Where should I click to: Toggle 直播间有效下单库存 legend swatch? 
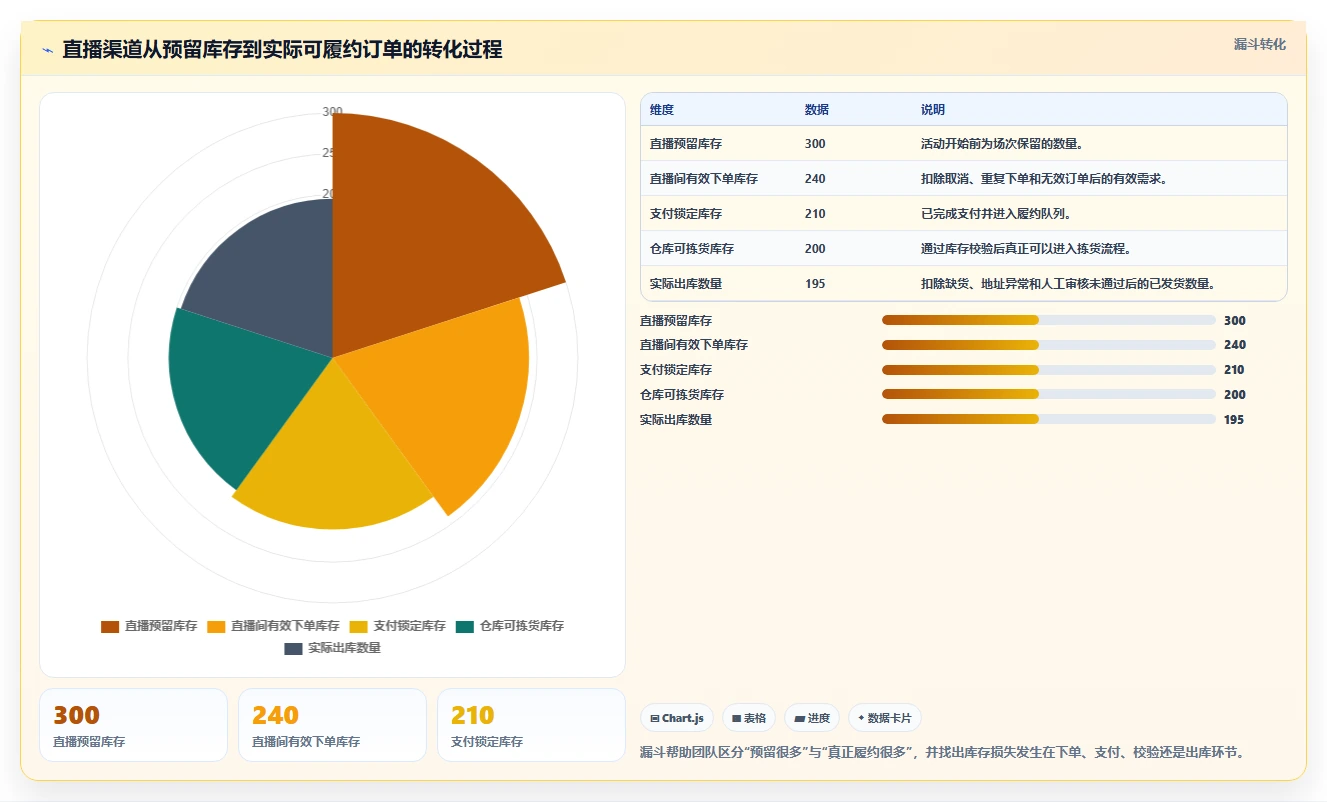(x=216, y=626)
